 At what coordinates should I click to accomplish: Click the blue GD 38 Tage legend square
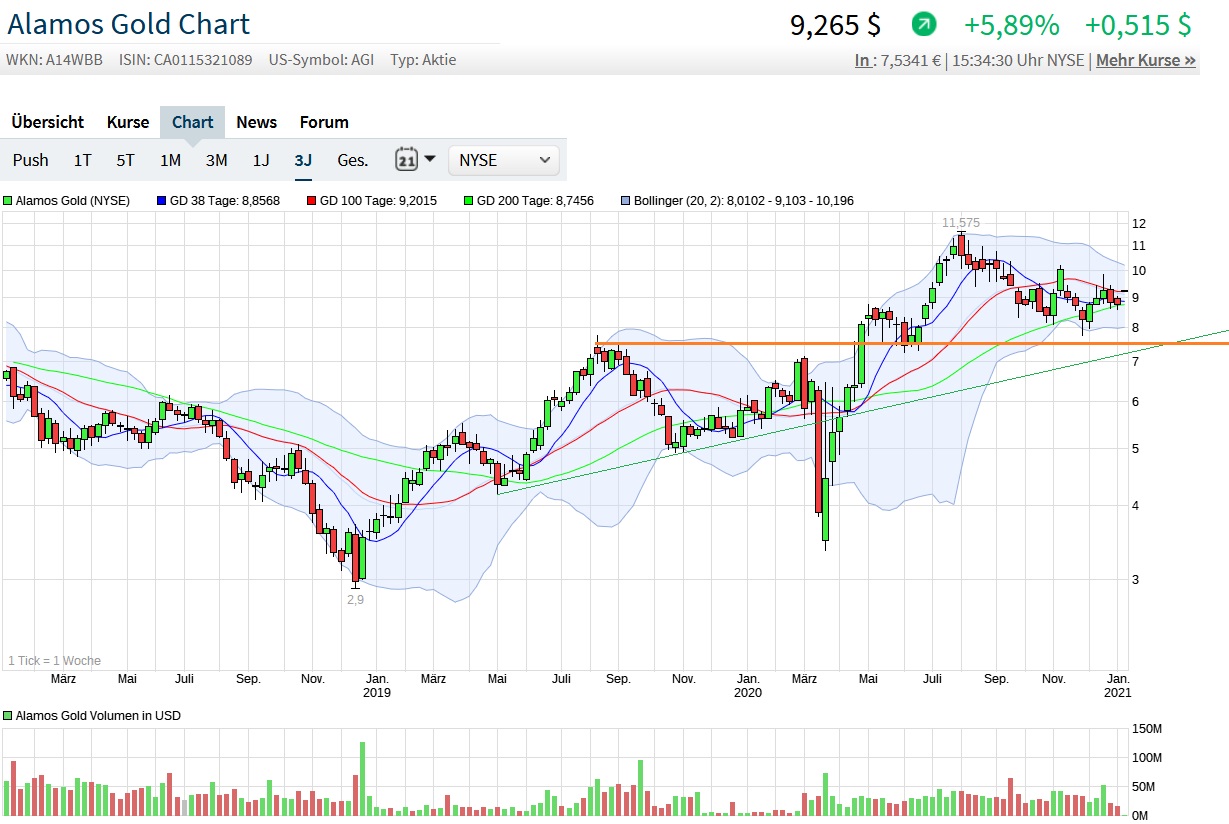[x=161, y=201]
